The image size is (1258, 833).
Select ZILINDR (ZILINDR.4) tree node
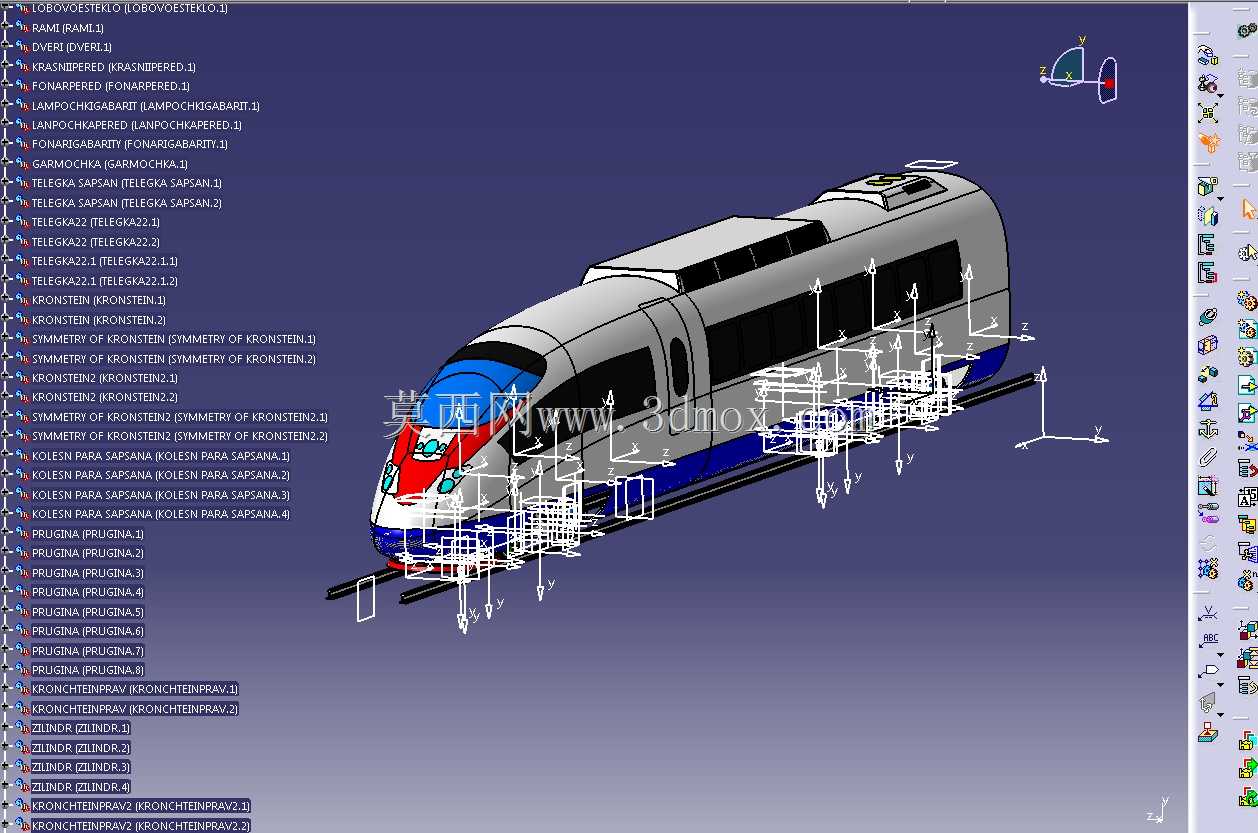tap(81, 787)
